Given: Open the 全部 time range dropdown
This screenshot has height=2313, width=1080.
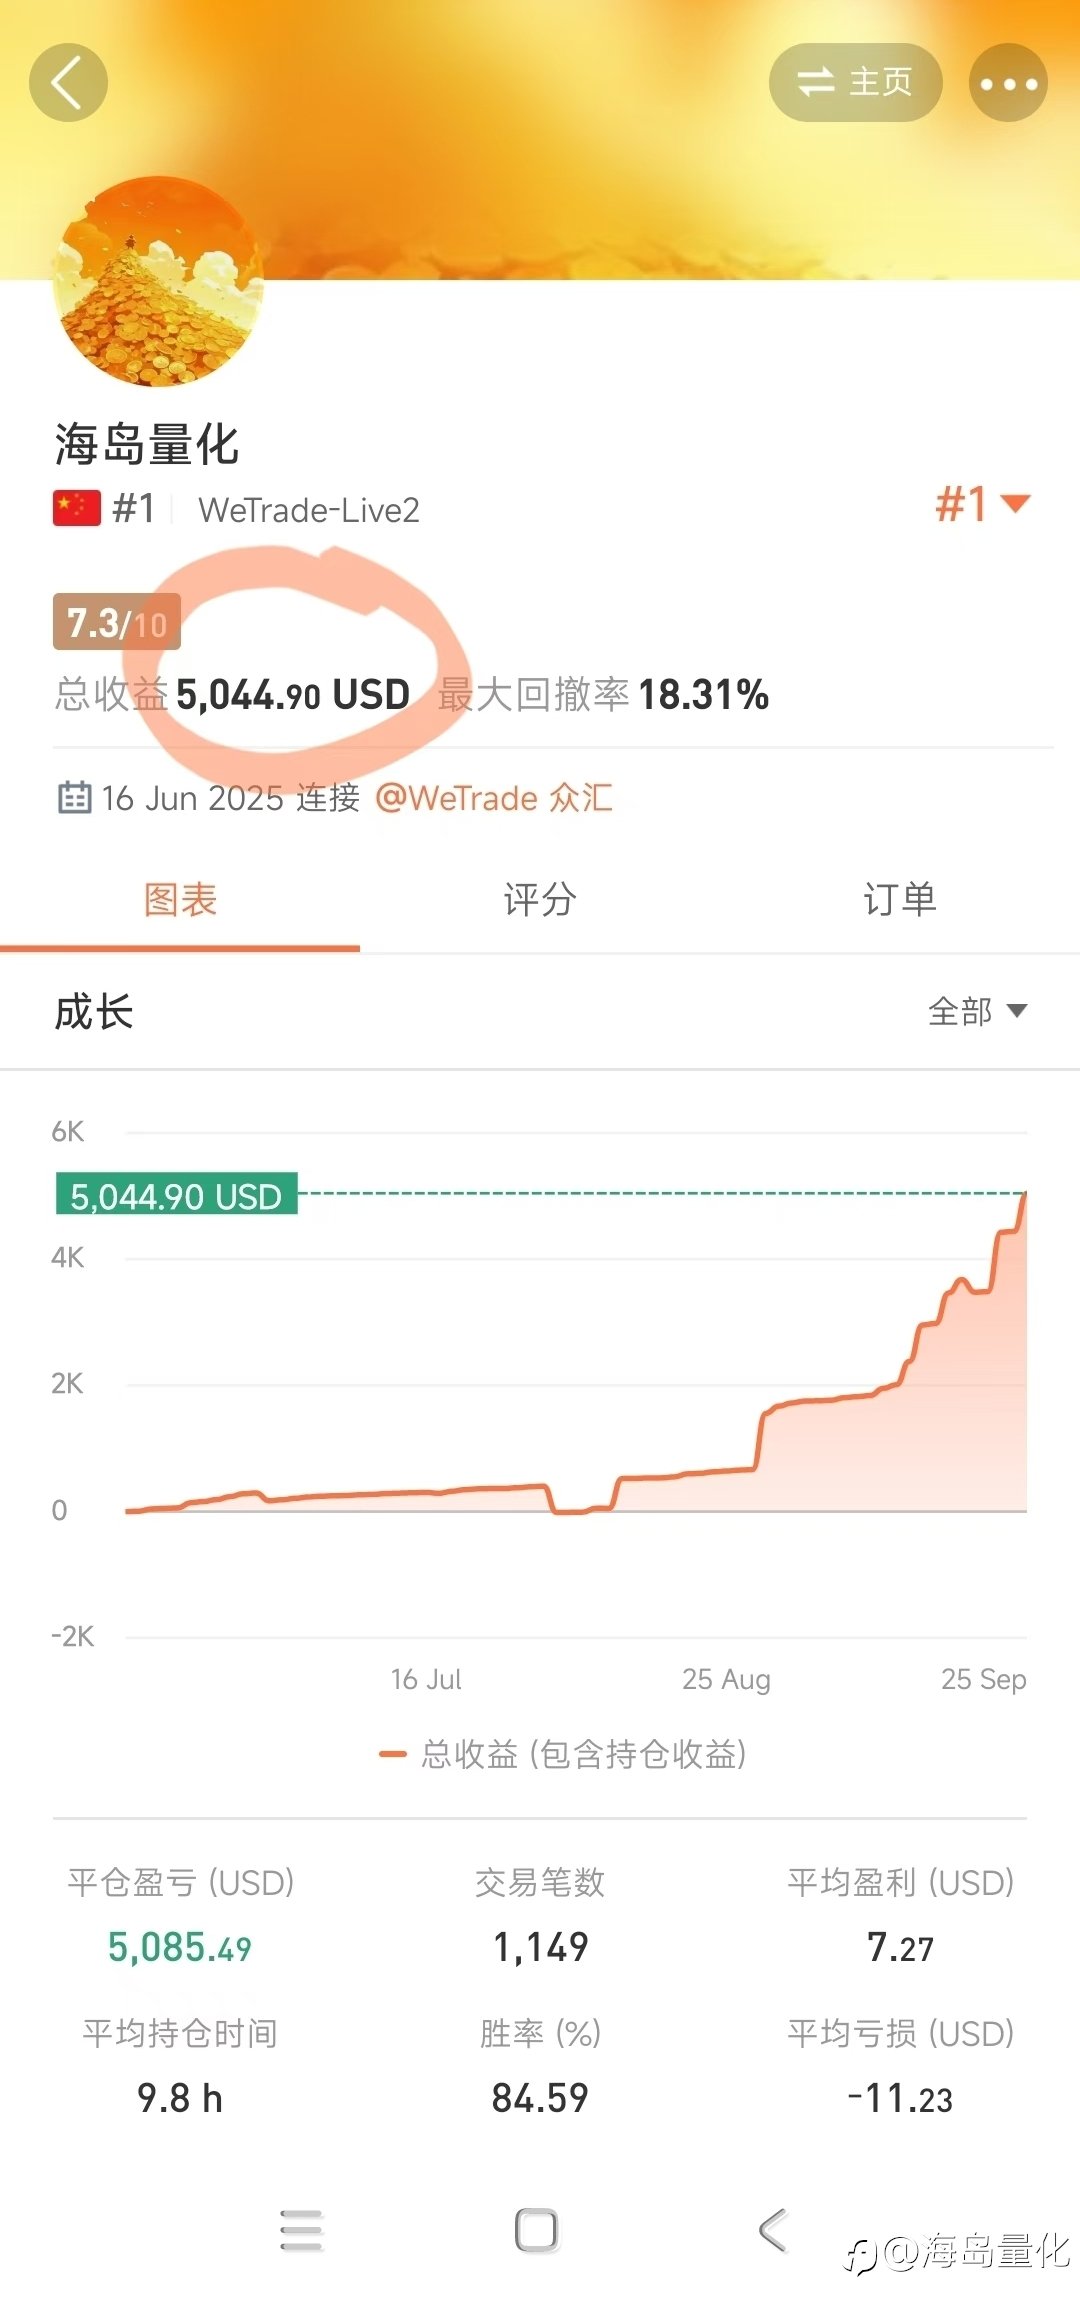Looking at the screenshot, I should point(977,1011).
